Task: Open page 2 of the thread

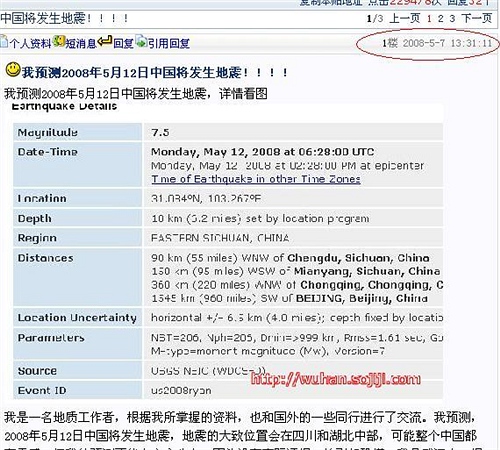Action: pos(441,18)
